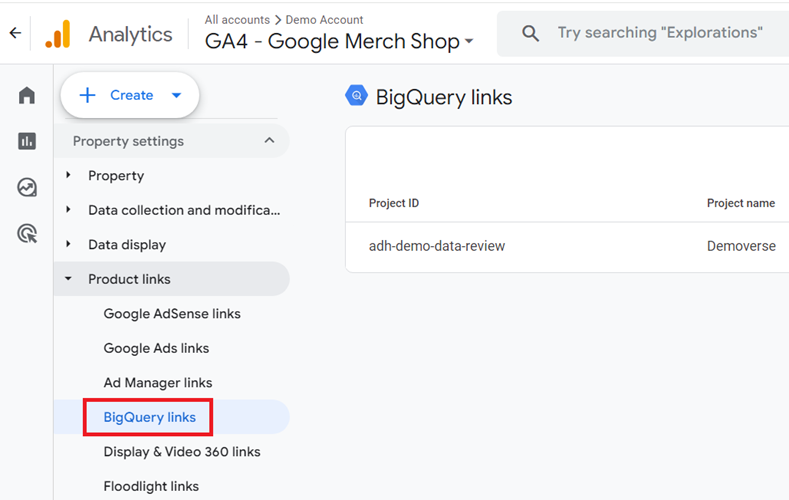Screen dimensions: 789x500
Task: Select Floodlight links
Action: (151, 486)
